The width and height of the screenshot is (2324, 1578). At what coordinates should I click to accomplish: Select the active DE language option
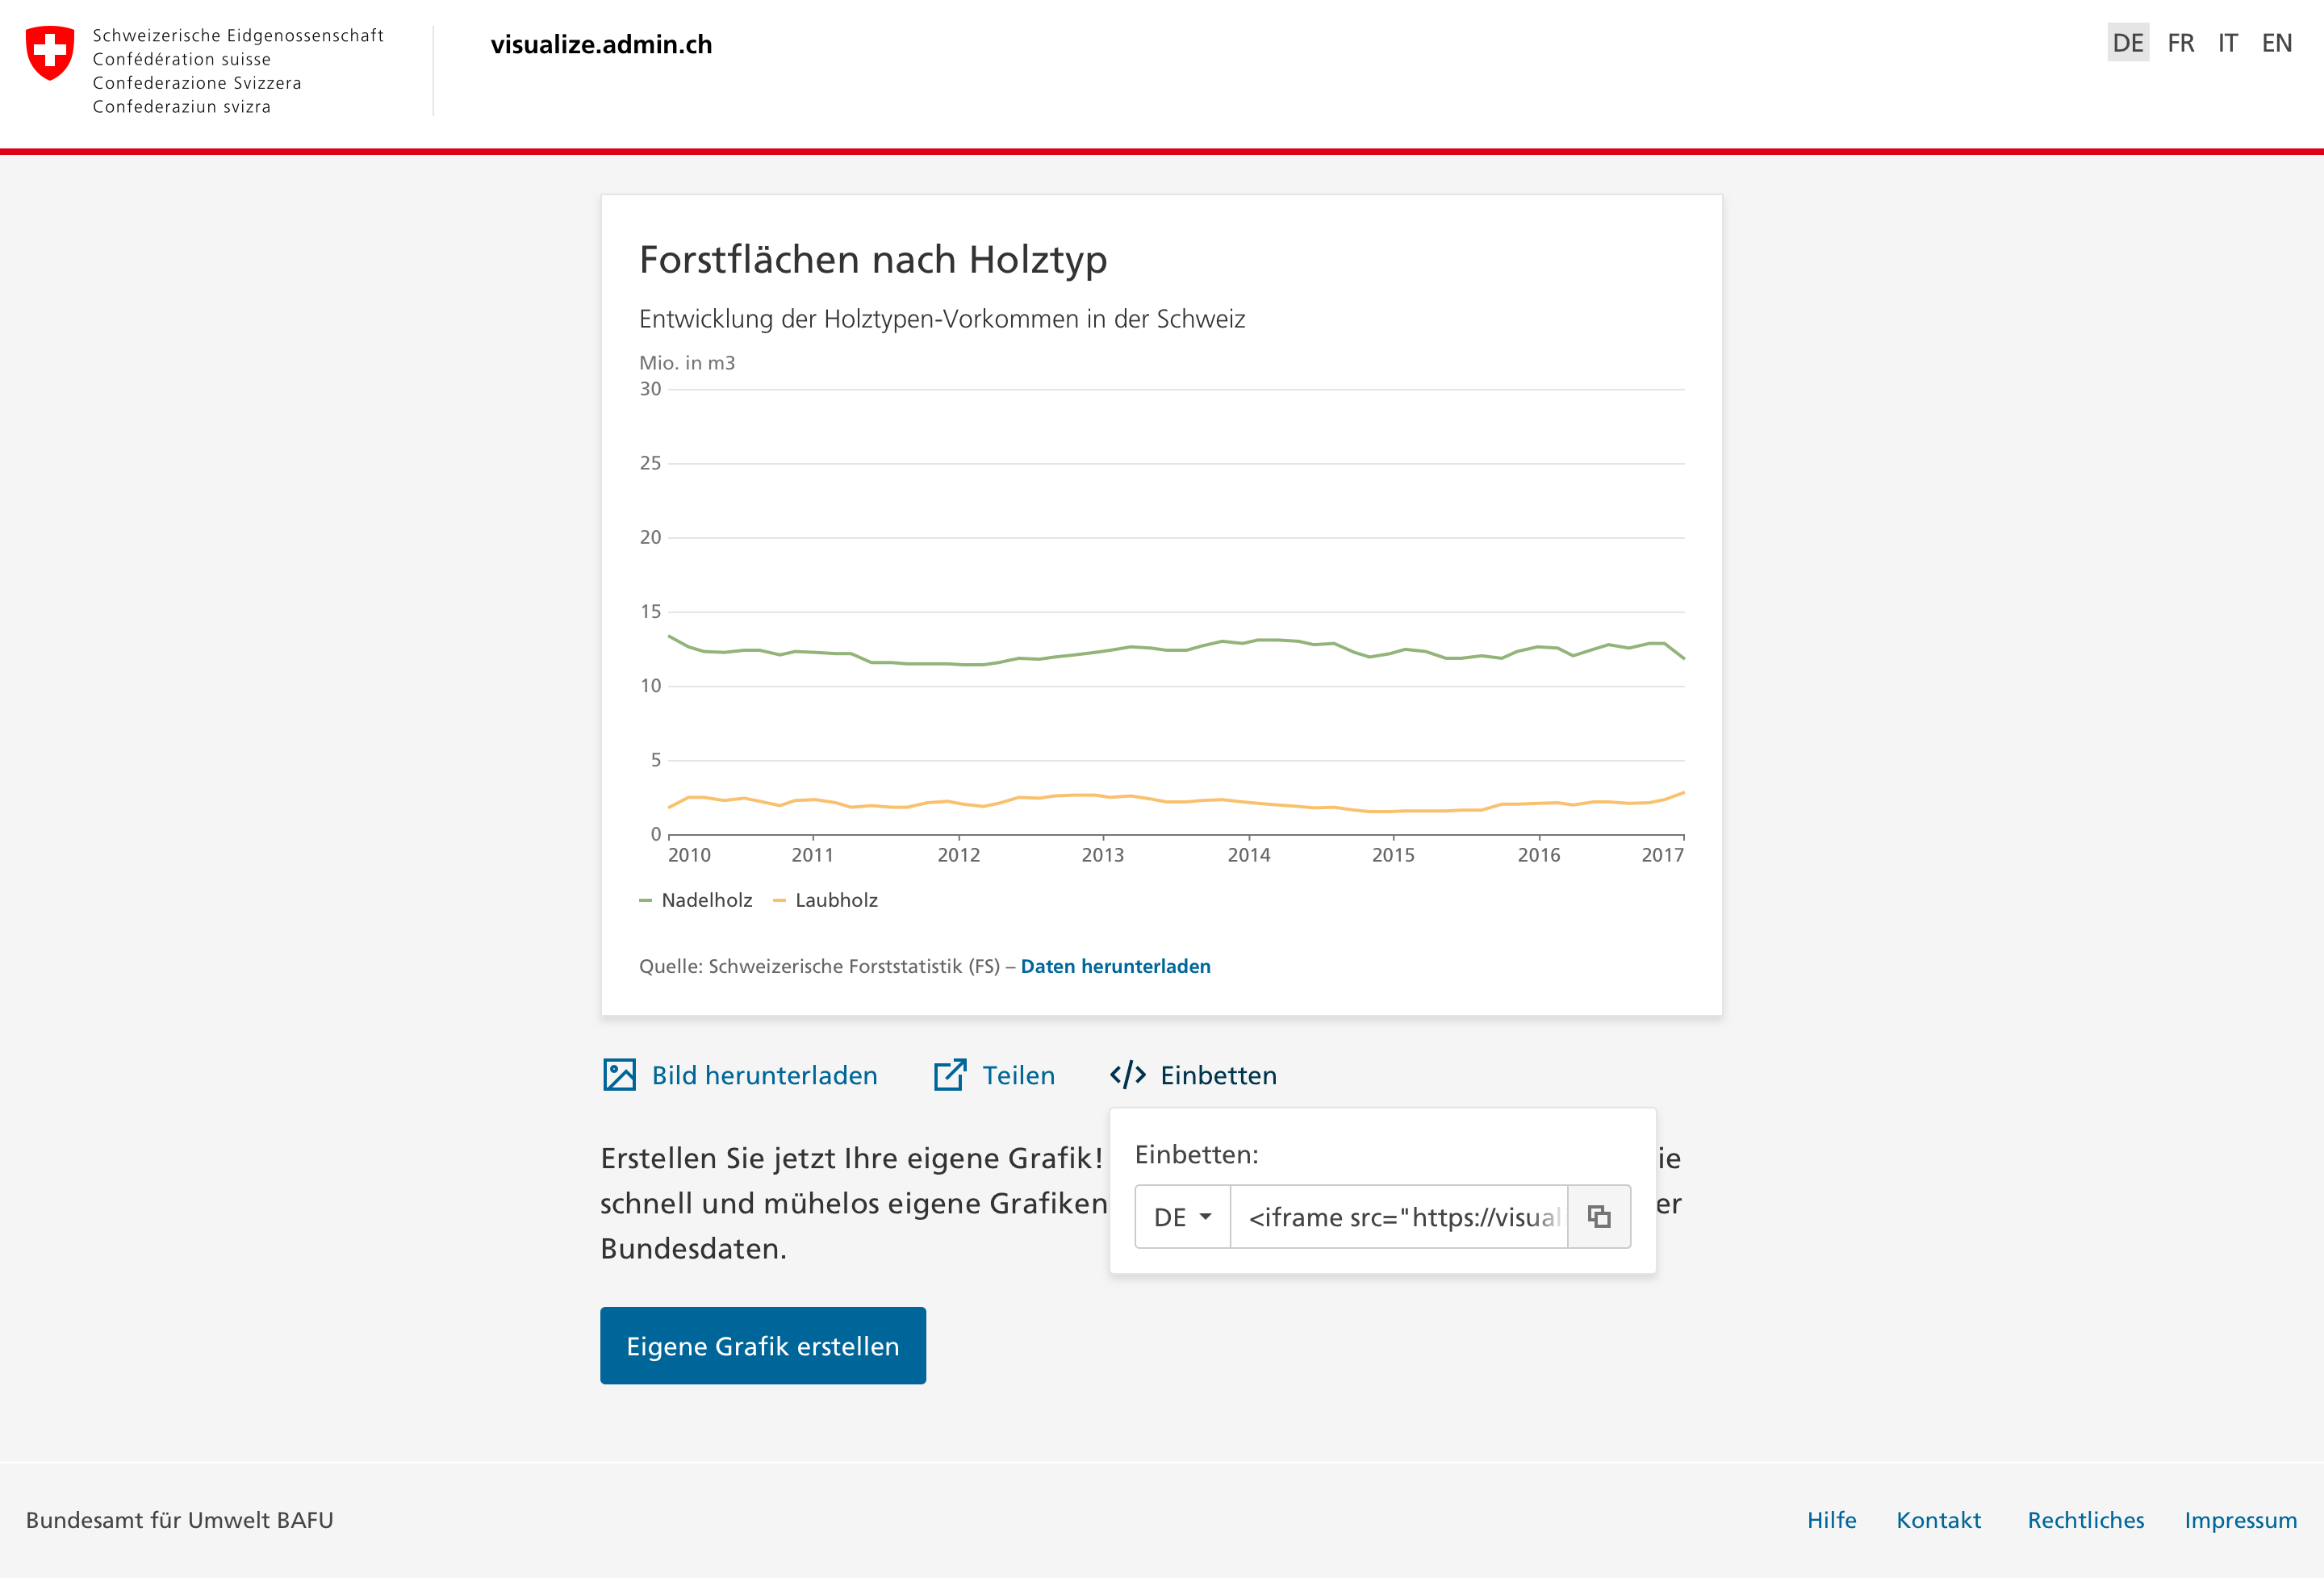[2127, 43]
